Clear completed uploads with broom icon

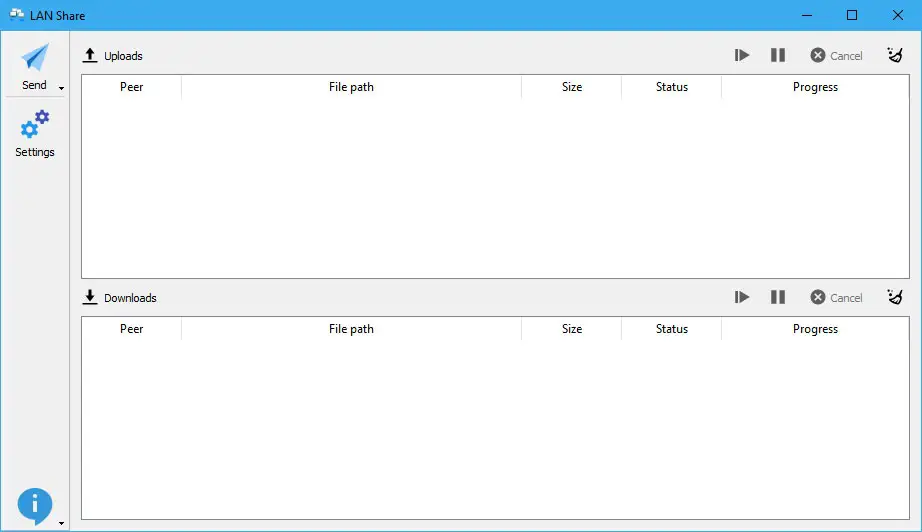pos(894,55)
